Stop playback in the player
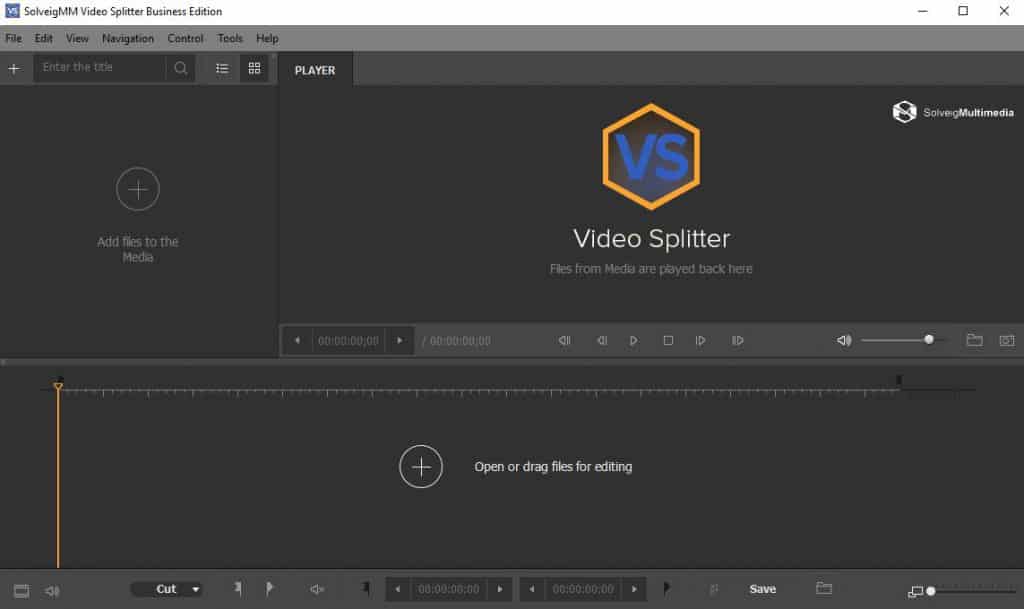1024x609 pixels. (x=668, y=341)
